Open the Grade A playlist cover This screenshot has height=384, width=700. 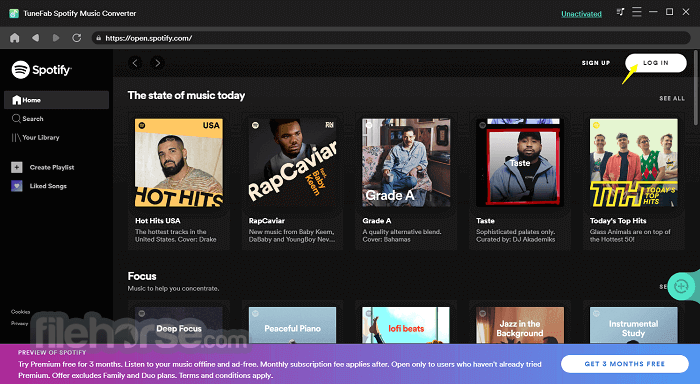(406, 163)
